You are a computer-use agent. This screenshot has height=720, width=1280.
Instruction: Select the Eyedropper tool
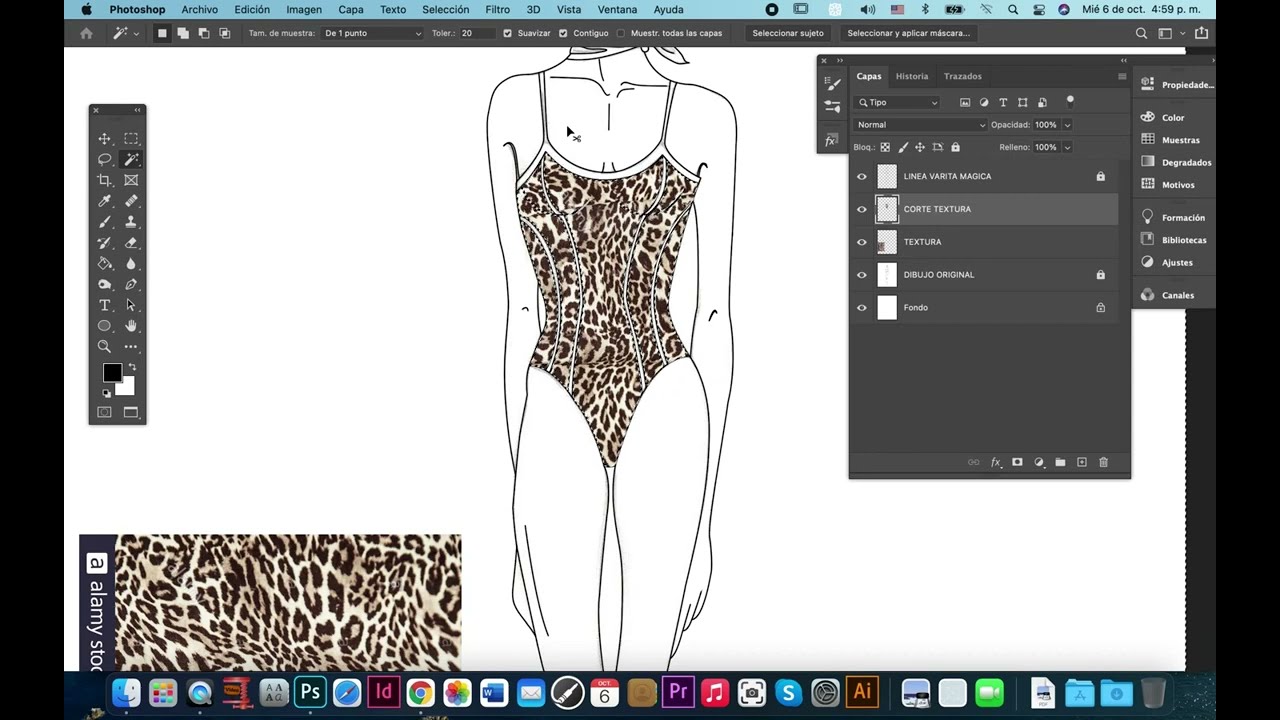click(104, 201)
